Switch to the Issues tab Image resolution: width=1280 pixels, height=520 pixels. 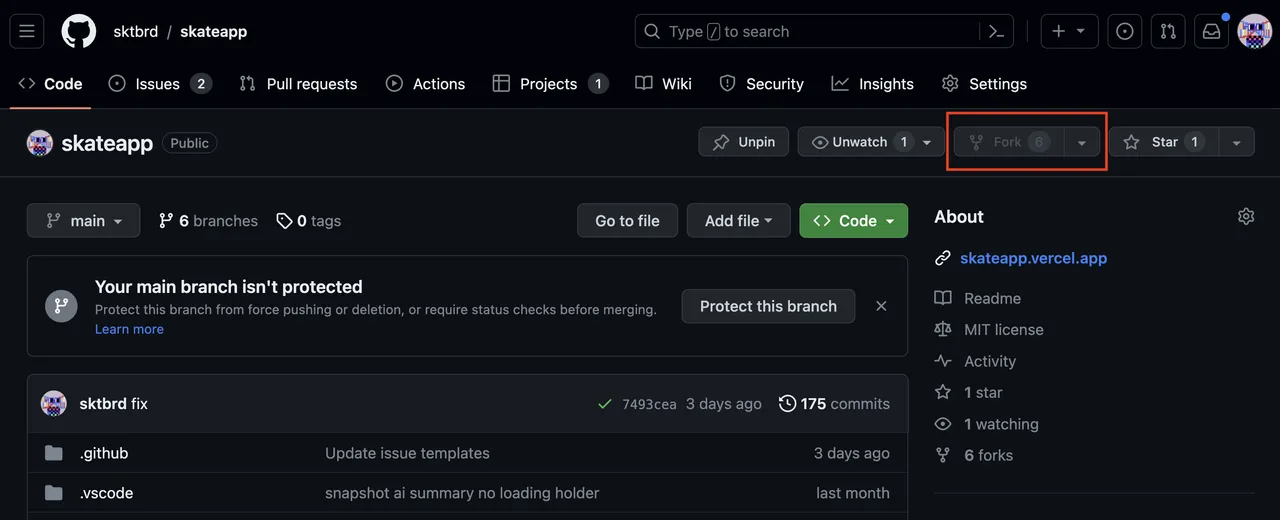(160, 84)
